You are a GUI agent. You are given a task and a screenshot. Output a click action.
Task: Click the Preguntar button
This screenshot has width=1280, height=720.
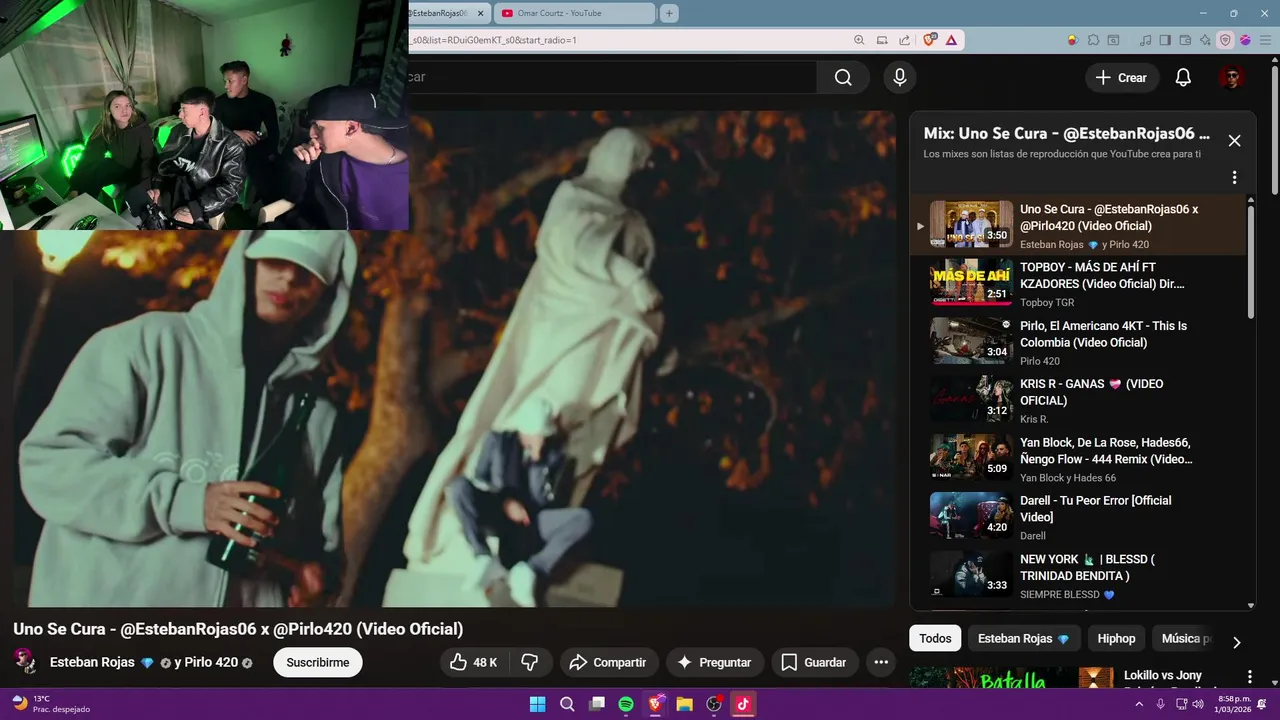click(x=714, y=662)
